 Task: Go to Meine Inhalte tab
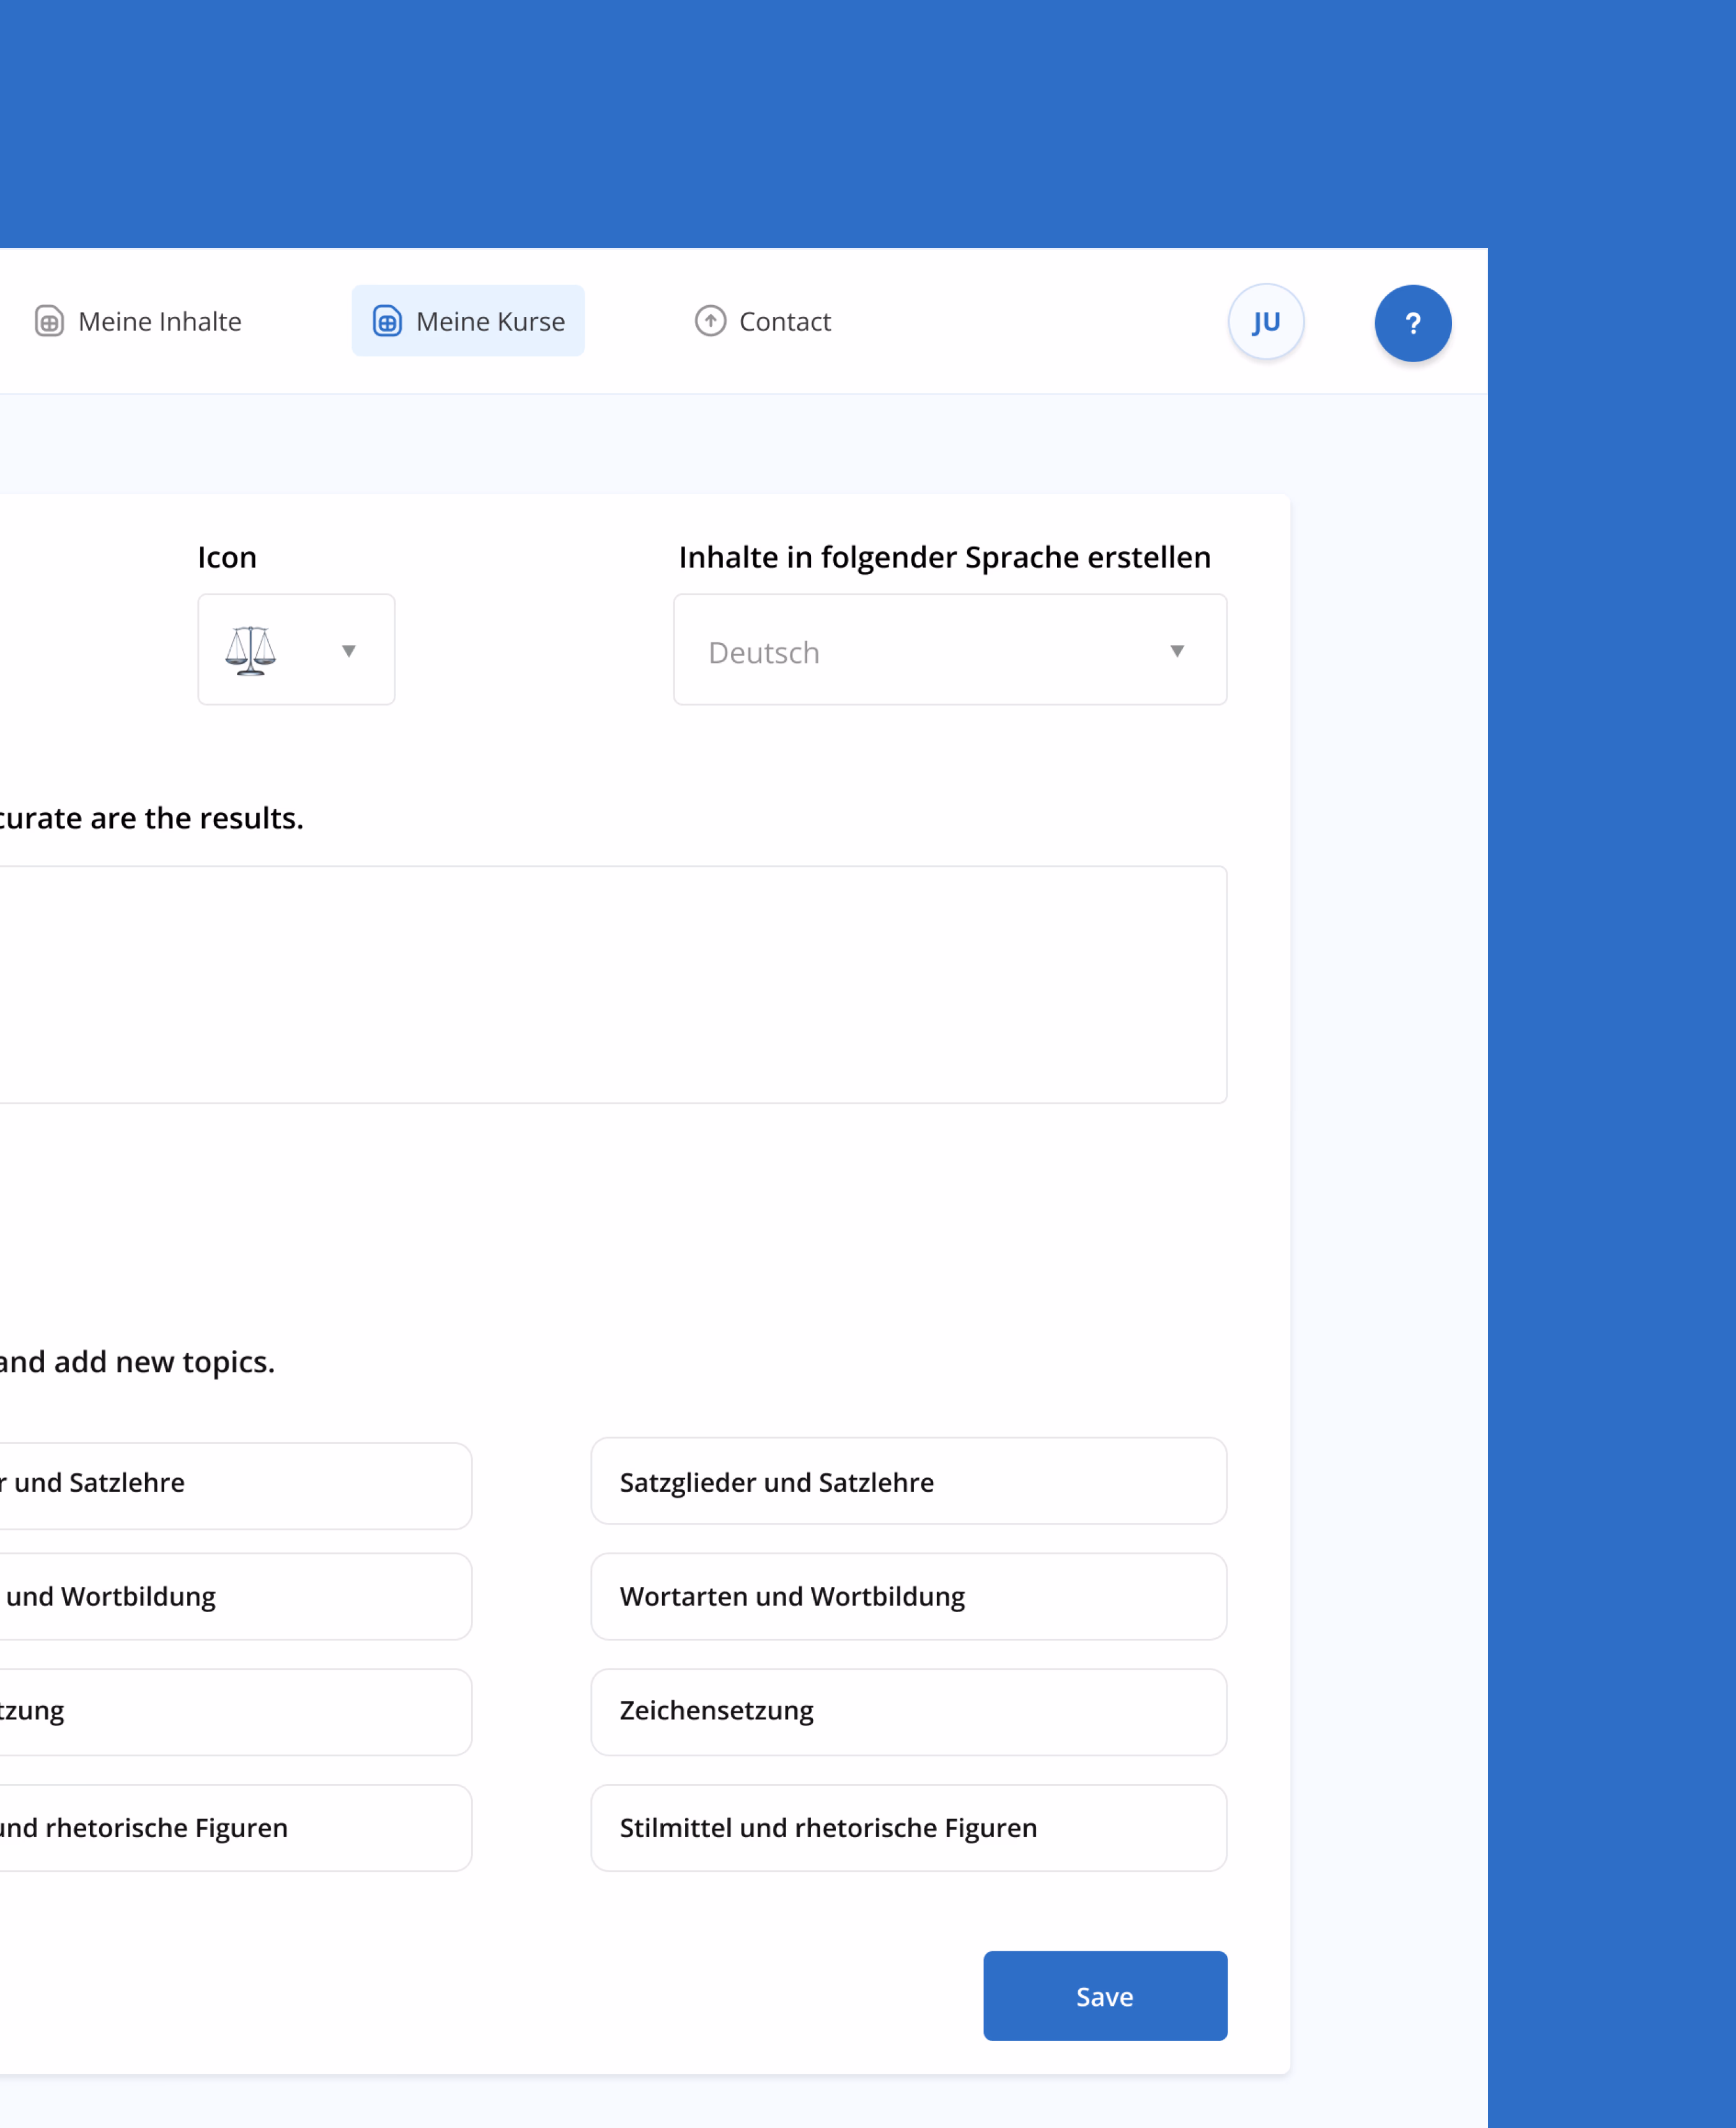tap(159, 321)
